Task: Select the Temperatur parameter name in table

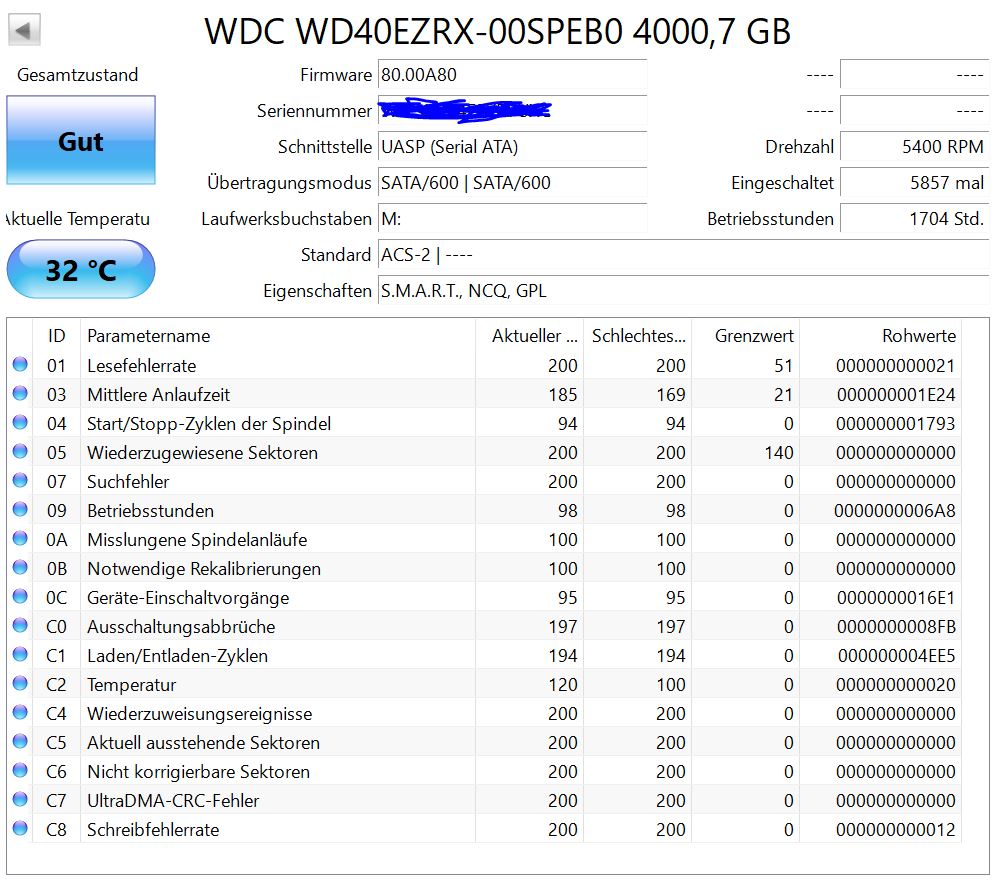Action: tap(132, 685)
